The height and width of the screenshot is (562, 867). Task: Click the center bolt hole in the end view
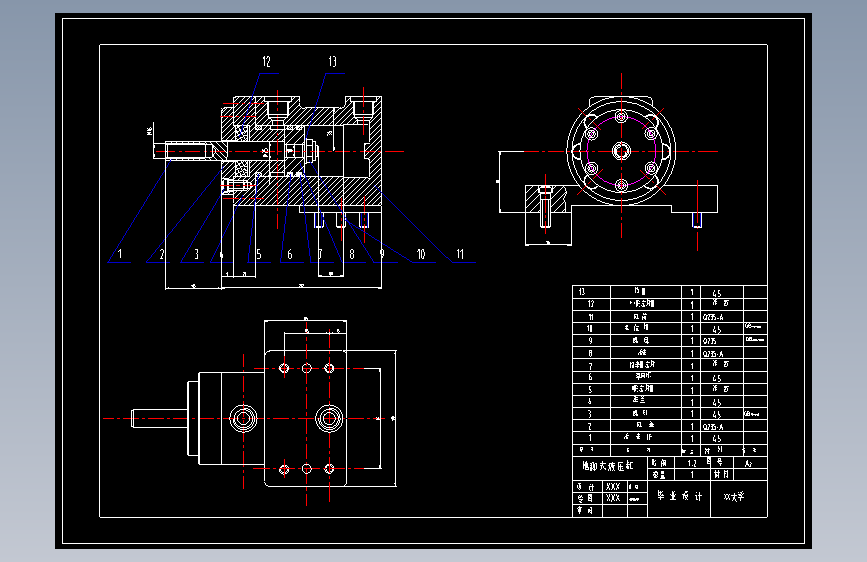pyautogui.click(x=621, y=151)
